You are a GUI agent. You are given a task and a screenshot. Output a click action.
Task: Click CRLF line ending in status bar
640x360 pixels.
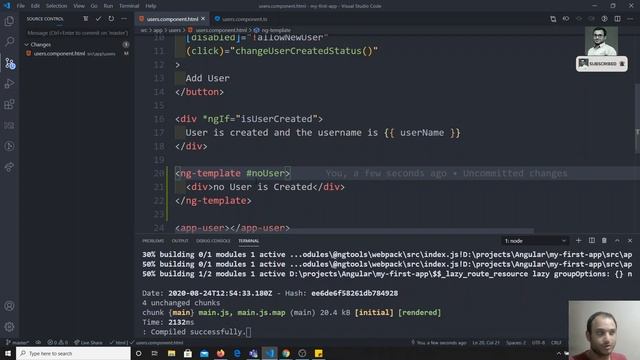556,342
